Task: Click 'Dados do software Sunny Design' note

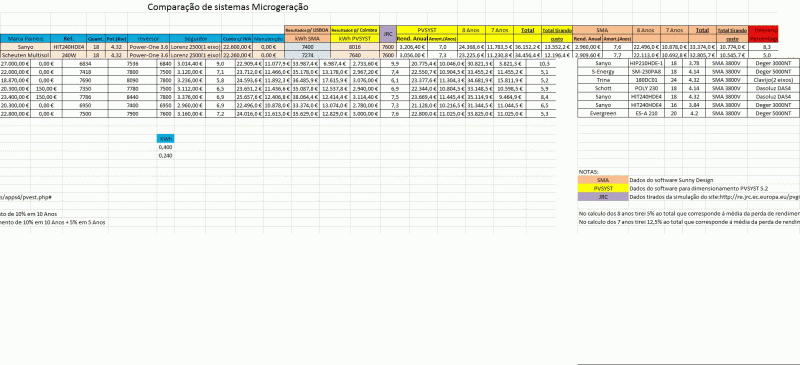Action: pyautogui.click(x=671, y=180)
